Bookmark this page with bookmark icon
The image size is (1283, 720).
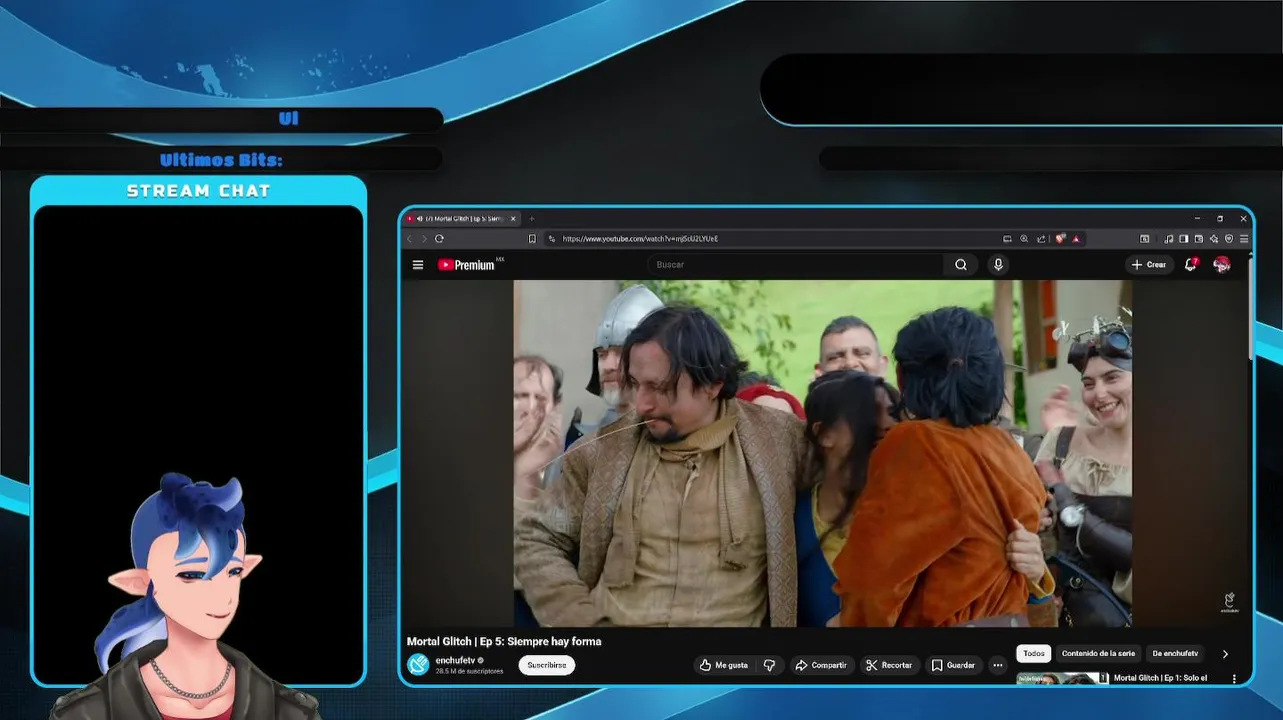532,239
